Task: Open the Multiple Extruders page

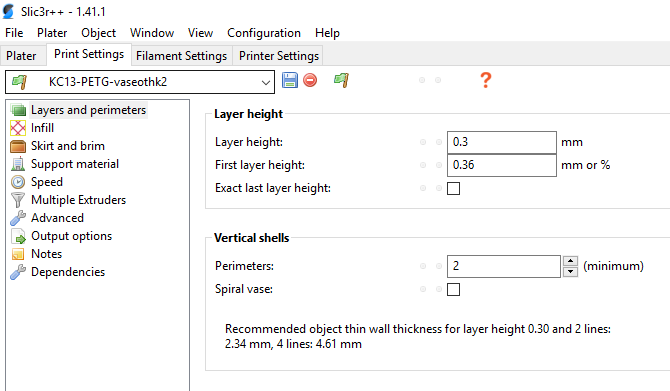Action: (x=78, y=200)
